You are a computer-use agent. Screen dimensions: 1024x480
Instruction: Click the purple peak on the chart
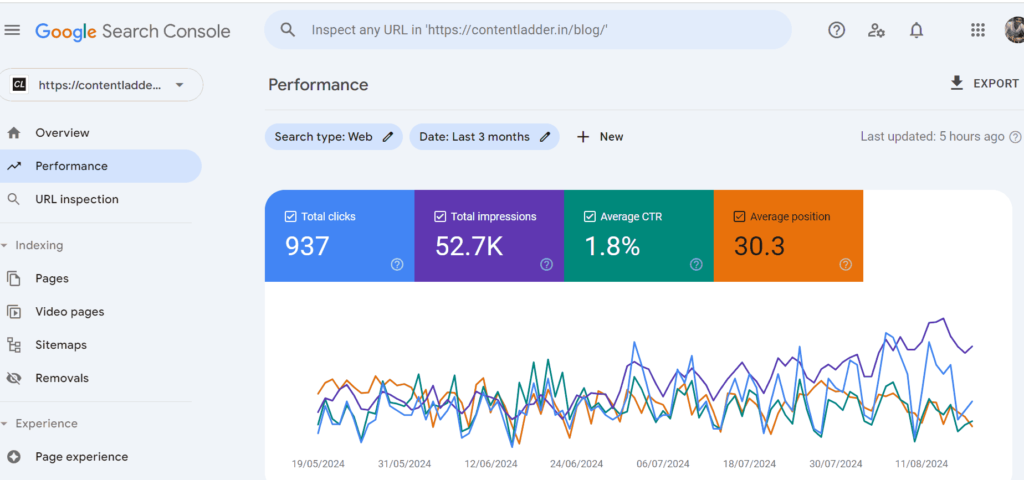(942, 319)
